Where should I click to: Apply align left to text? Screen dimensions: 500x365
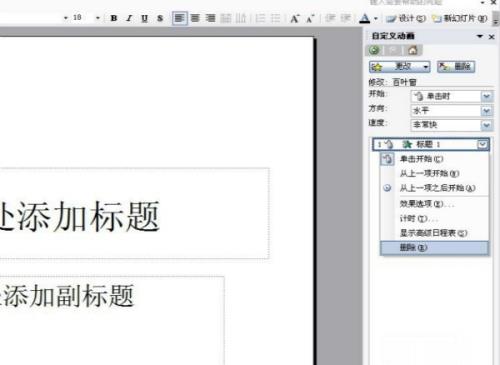[x=180, y=18]
